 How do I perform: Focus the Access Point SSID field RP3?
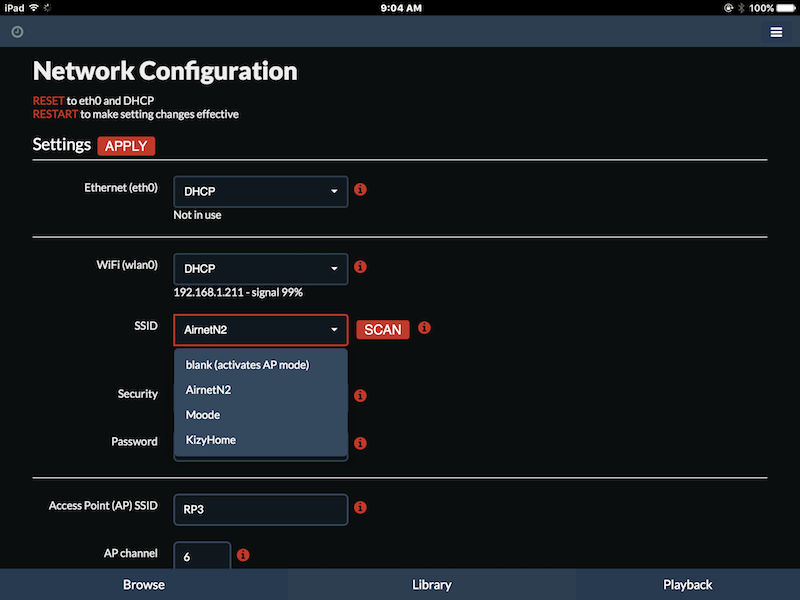pyautogui.click(x=261, y=509)
